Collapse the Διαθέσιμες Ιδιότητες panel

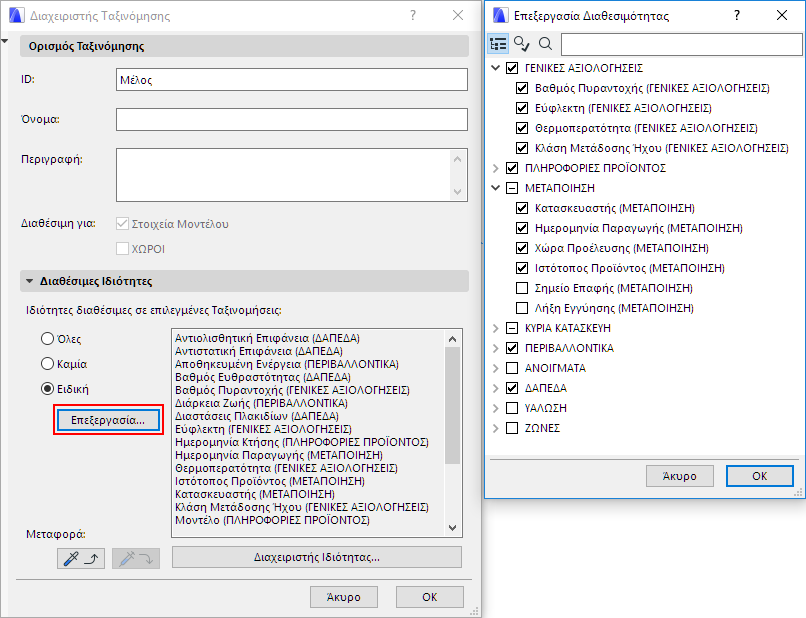(x=29, y=281)
